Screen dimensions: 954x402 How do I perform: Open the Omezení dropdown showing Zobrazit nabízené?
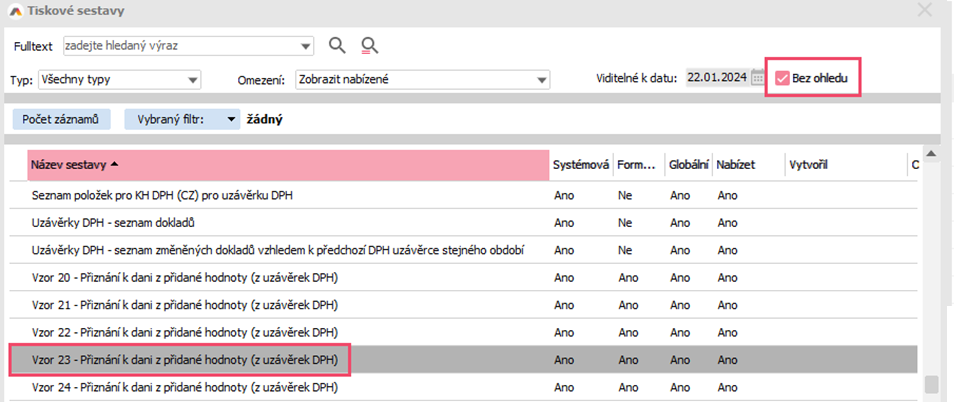click(541, 80)
